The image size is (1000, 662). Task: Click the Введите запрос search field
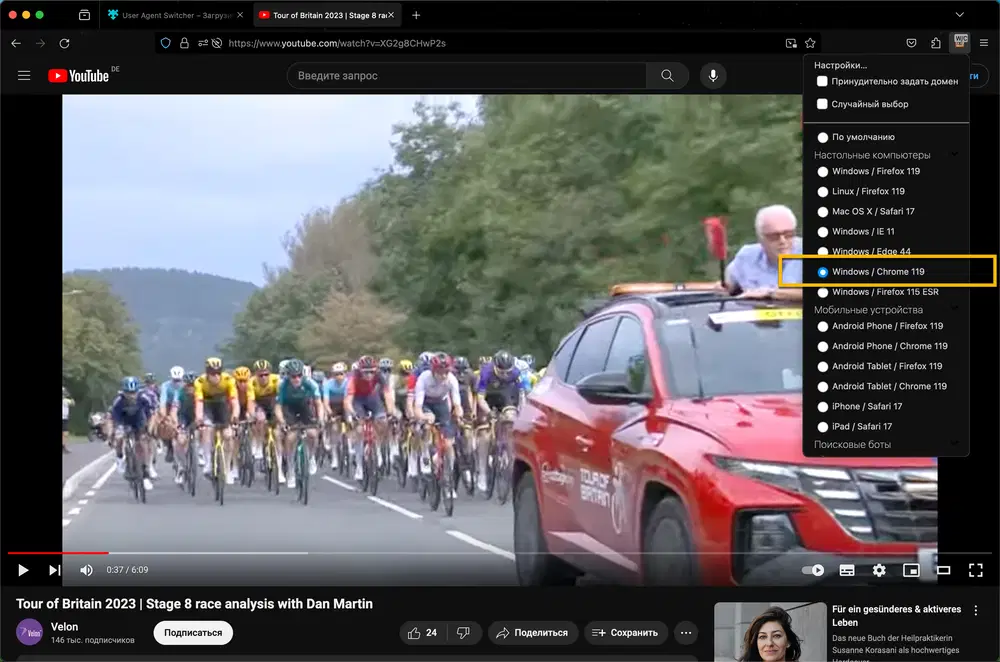coord(467,76)
